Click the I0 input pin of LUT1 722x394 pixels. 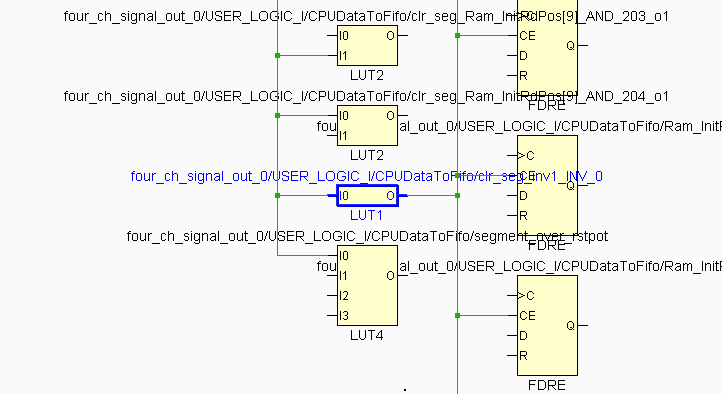tap(344, 196)
